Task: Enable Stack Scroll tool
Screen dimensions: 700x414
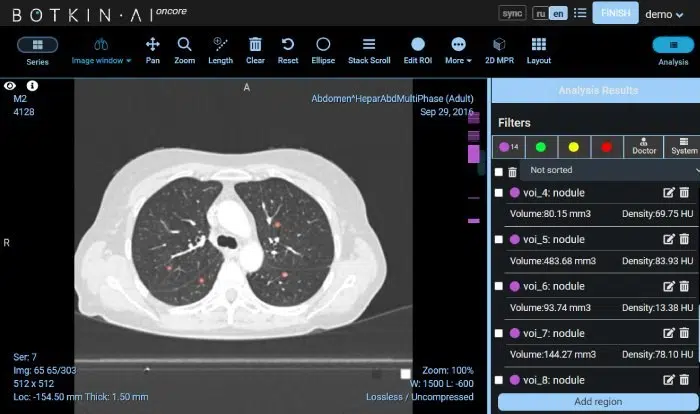Action: click(x=369, y=51)
